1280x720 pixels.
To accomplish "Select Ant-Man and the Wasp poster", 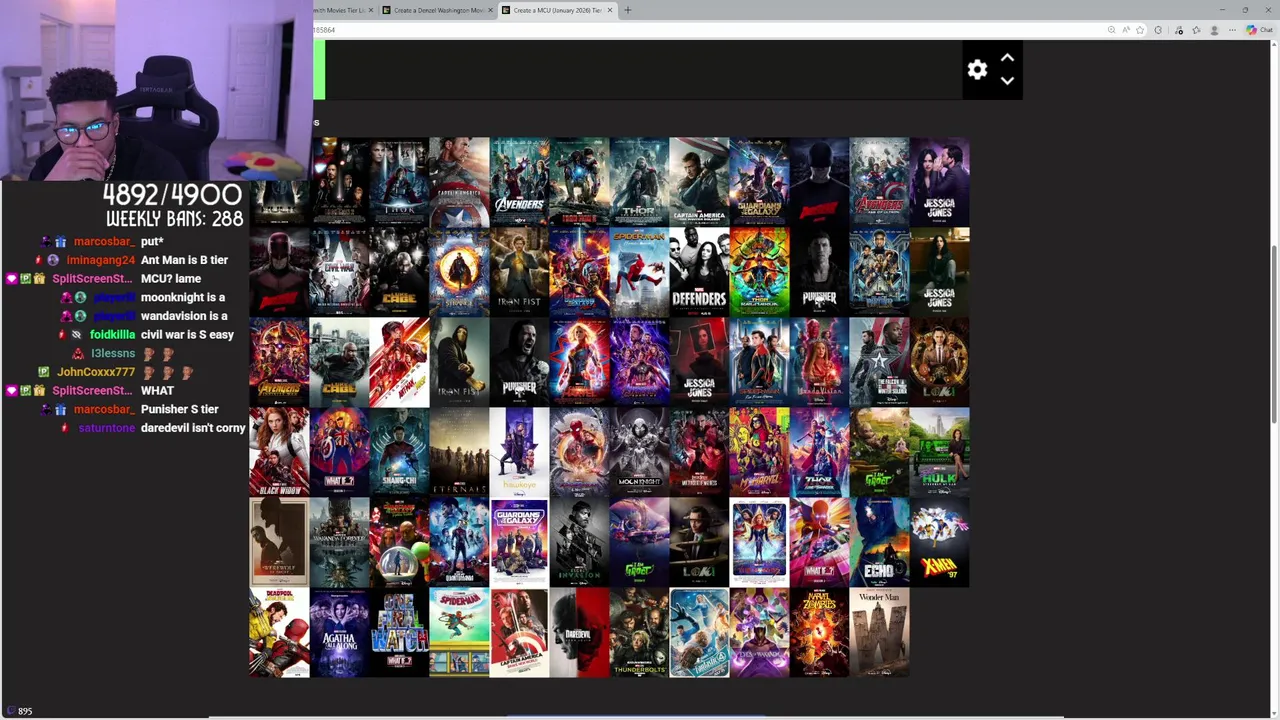I will click(x=399, y=362).
